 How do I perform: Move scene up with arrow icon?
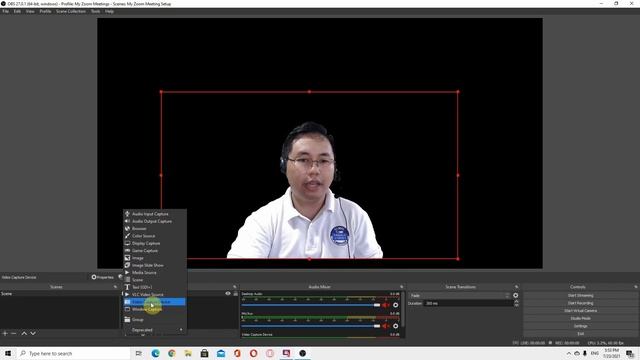coord(24,333)
